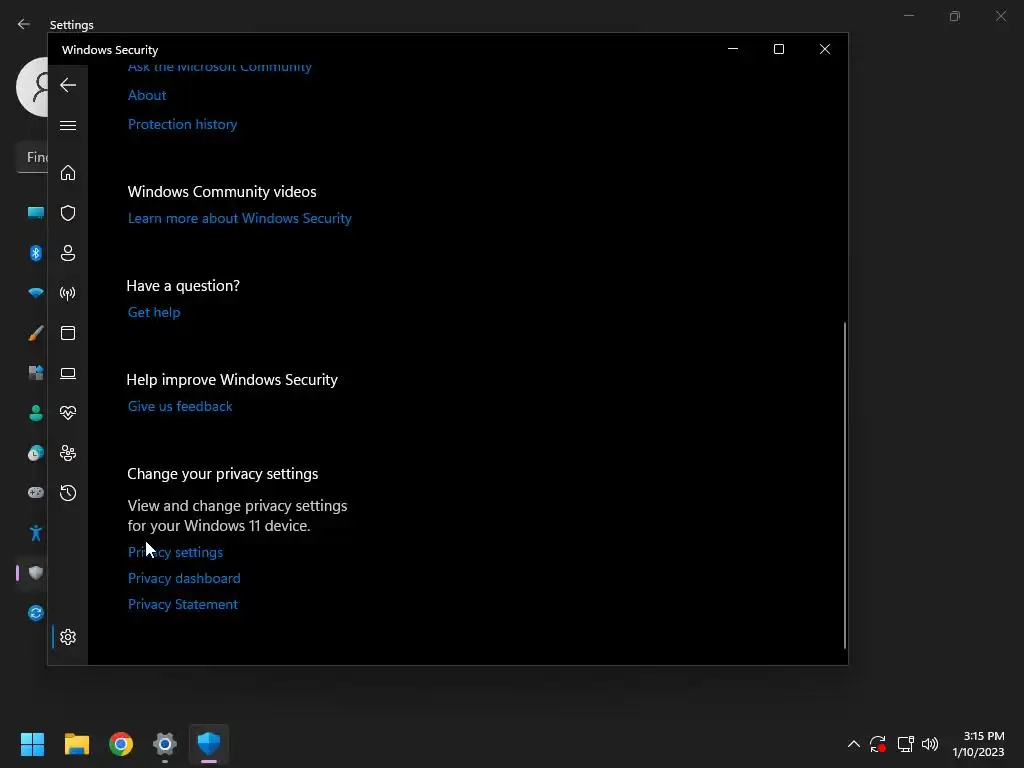Open the Privacy dashboard link
Screen dimensions: 1024x768
(184, 579)
